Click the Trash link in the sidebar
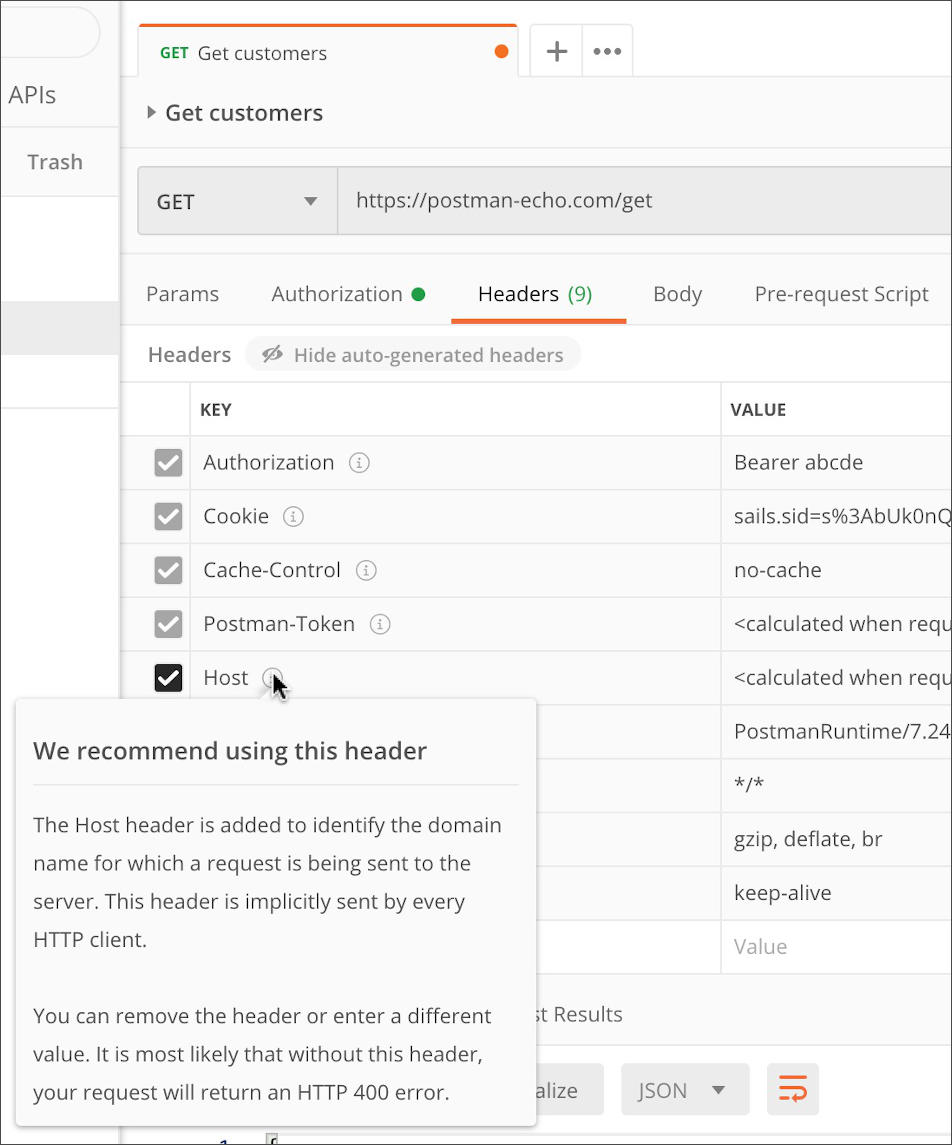This screenshot has width=952, height=1145. pyautogui.click(x=55, y=162)
